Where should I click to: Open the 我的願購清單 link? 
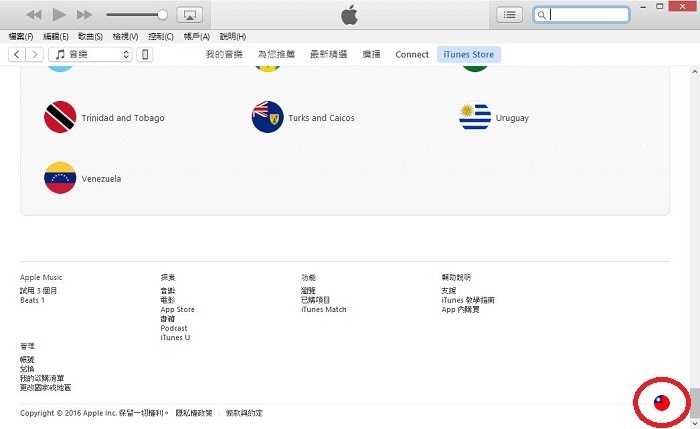42,378
